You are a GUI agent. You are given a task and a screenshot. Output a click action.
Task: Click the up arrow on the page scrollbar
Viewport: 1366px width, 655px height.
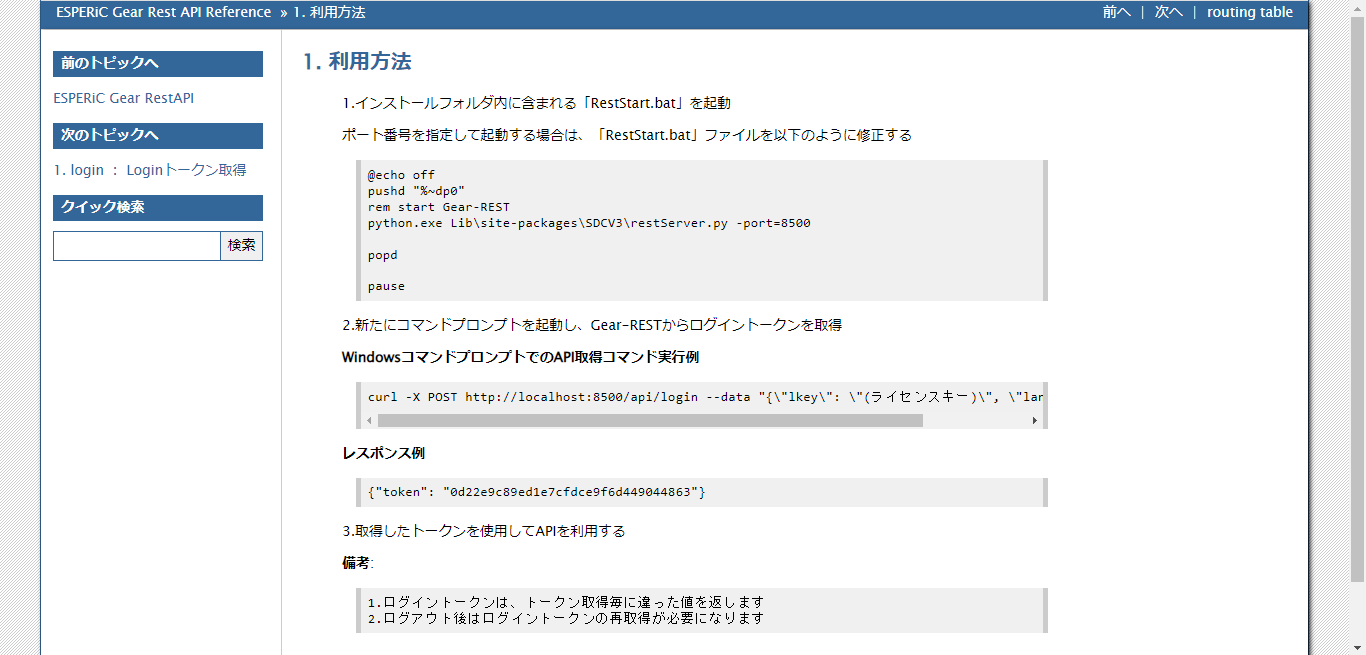[x=1358, y=7]
